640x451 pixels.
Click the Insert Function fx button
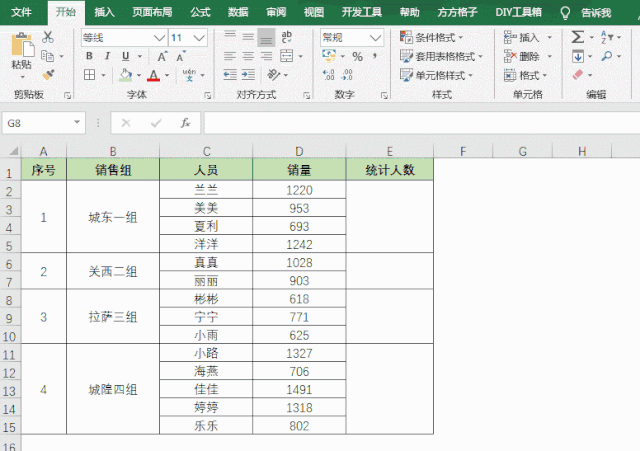185,122
